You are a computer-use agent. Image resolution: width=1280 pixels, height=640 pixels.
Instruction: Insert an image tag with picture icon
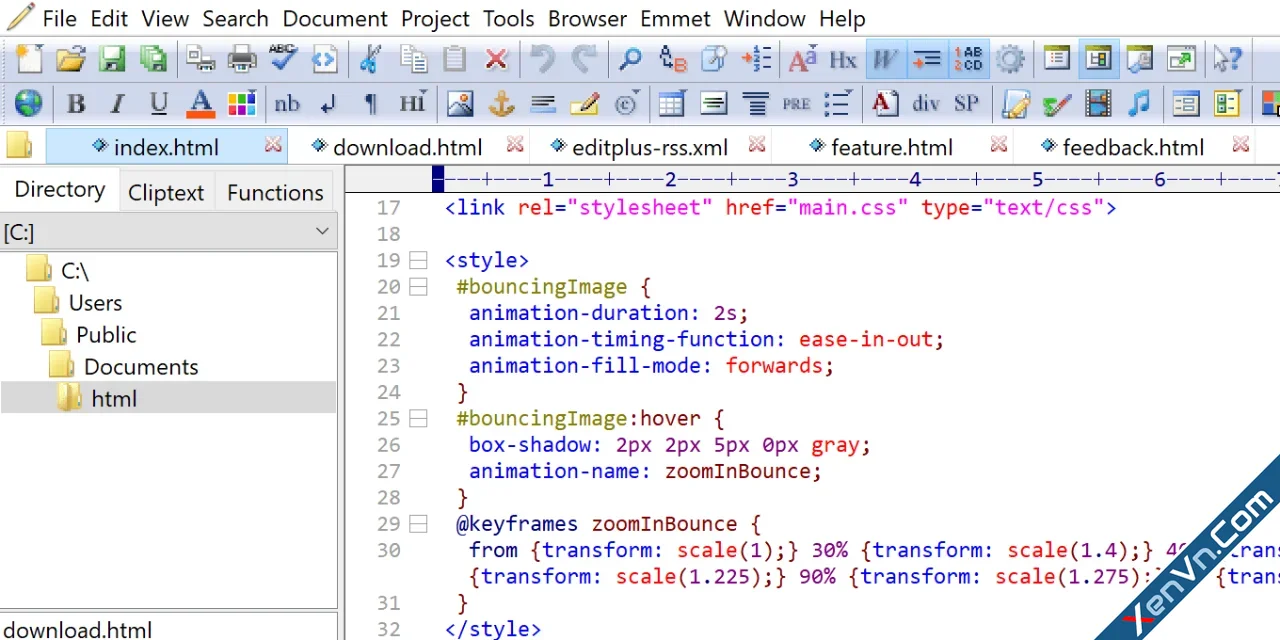[x=459, y=103]
